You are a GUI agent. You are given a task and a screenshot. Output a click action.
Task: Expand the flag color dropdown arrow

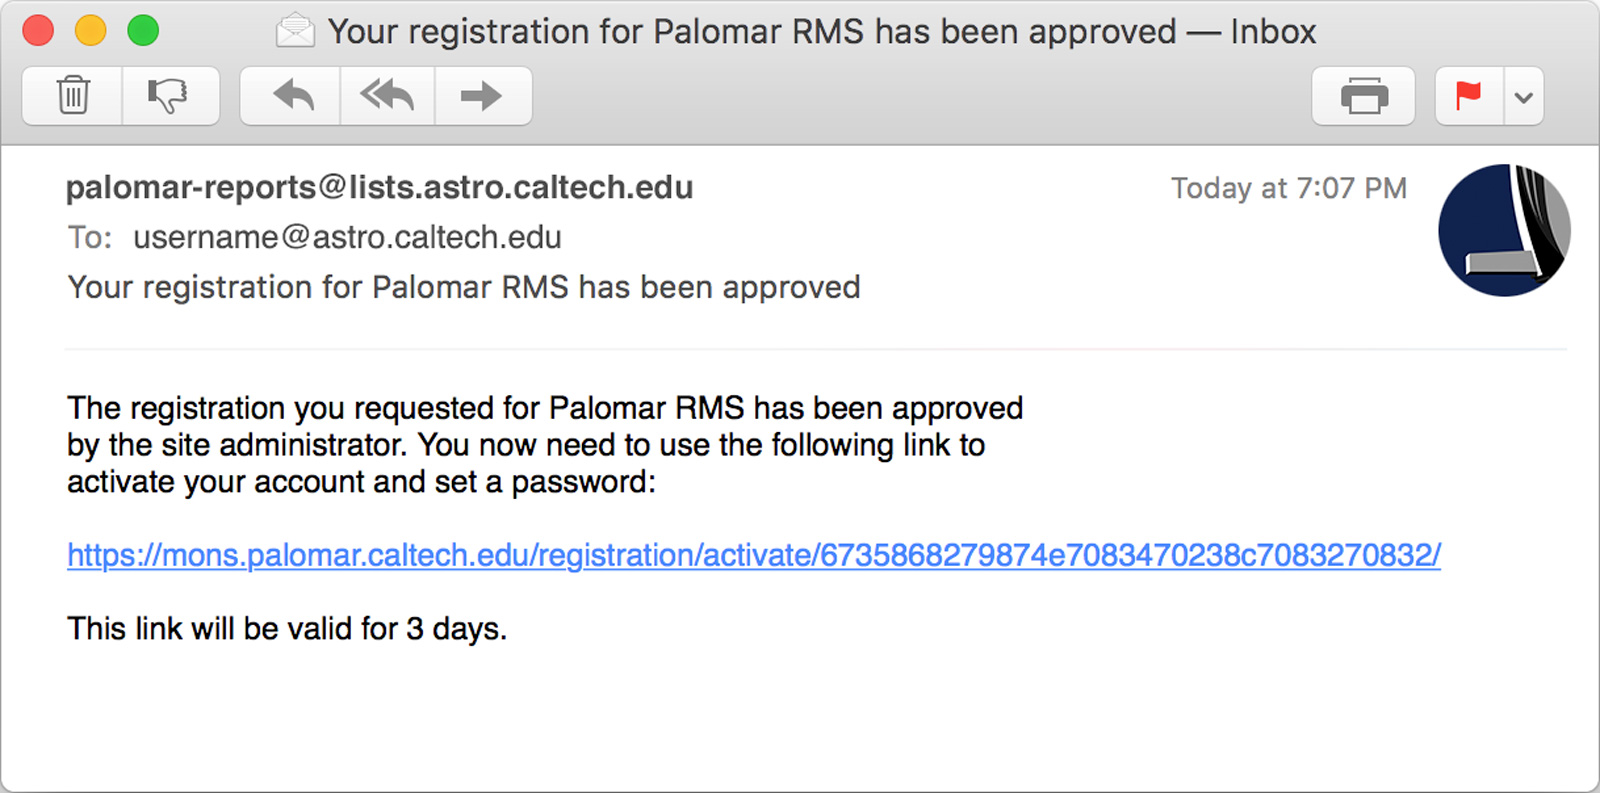tap(1524, 96)
